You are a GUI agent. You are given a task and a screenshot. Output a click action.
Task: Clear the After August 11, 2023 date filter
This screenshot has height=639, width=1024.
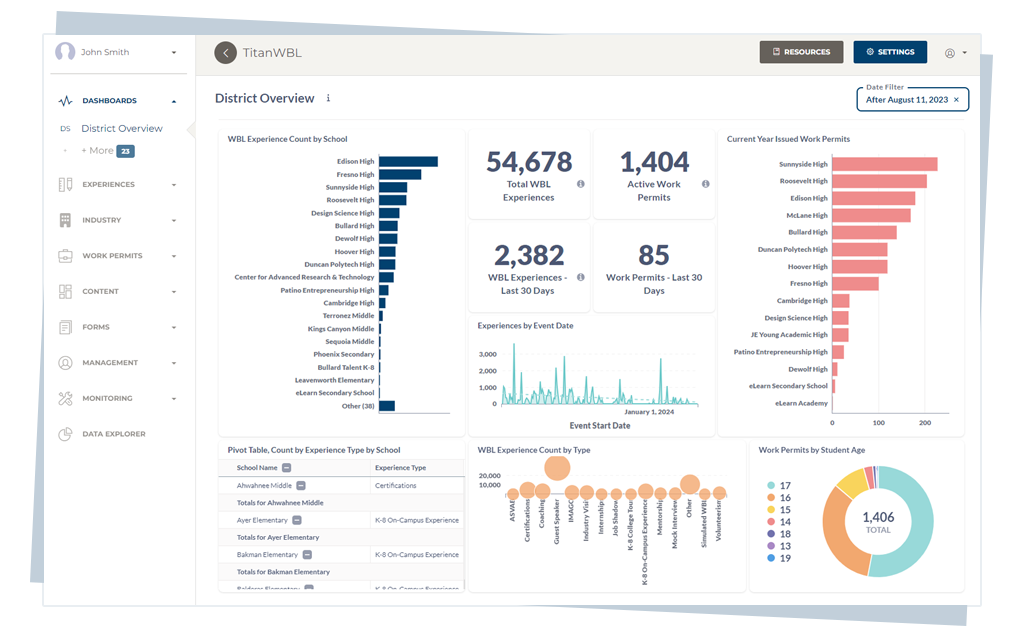(958, 100)
